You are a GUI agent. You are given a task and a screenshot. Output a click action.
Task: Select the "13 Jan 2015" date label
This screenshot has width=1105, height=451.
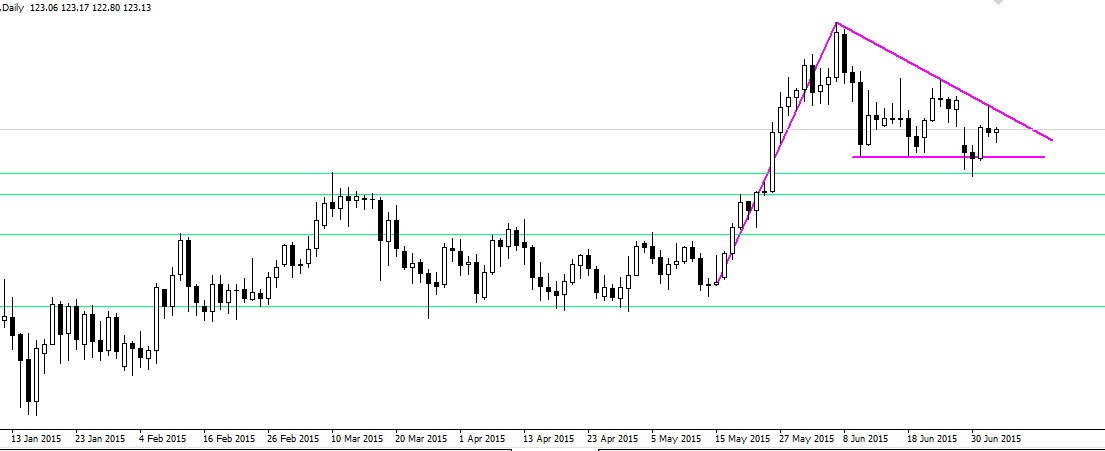pyautogui.click(x=36, y=438)
